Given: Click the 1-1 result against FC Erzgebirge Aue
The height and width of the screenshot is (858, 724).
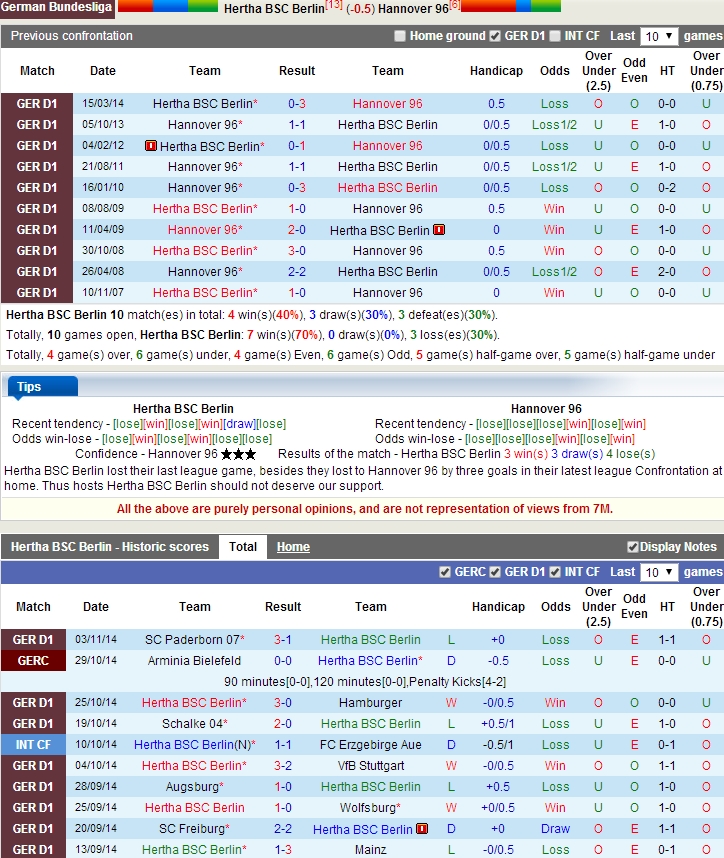Looking at the screenshot, I should pyautogui.click(x=282, y=744).
